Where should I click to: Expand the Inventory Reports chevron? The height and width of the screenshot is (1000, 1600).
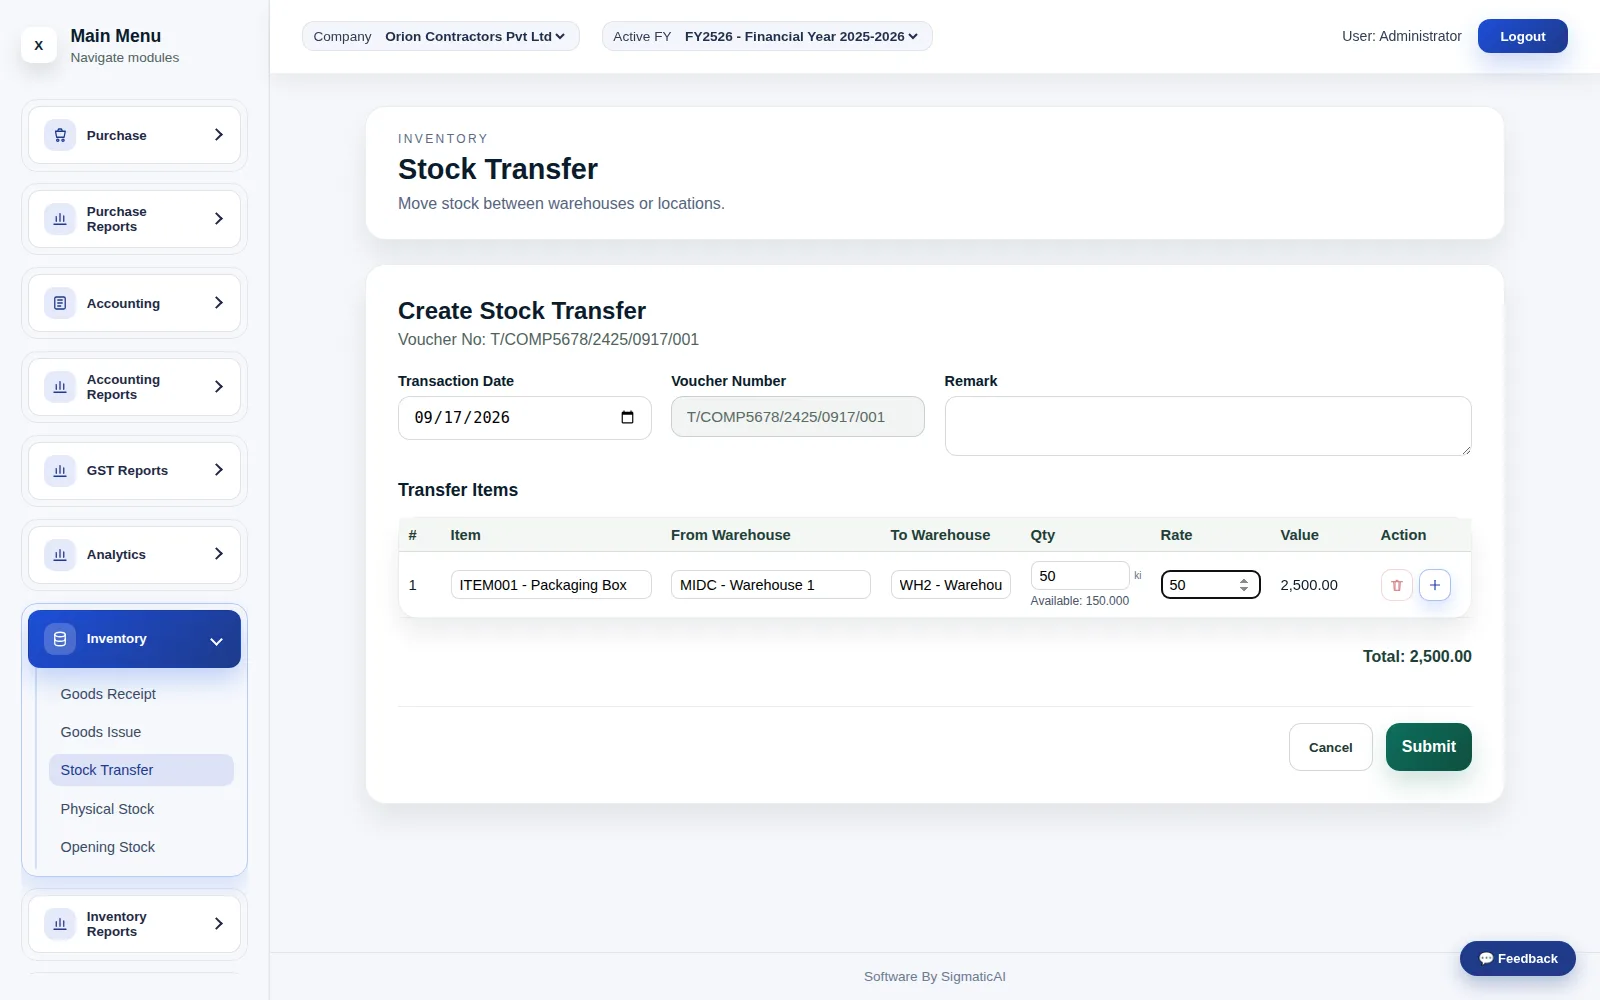218,924
